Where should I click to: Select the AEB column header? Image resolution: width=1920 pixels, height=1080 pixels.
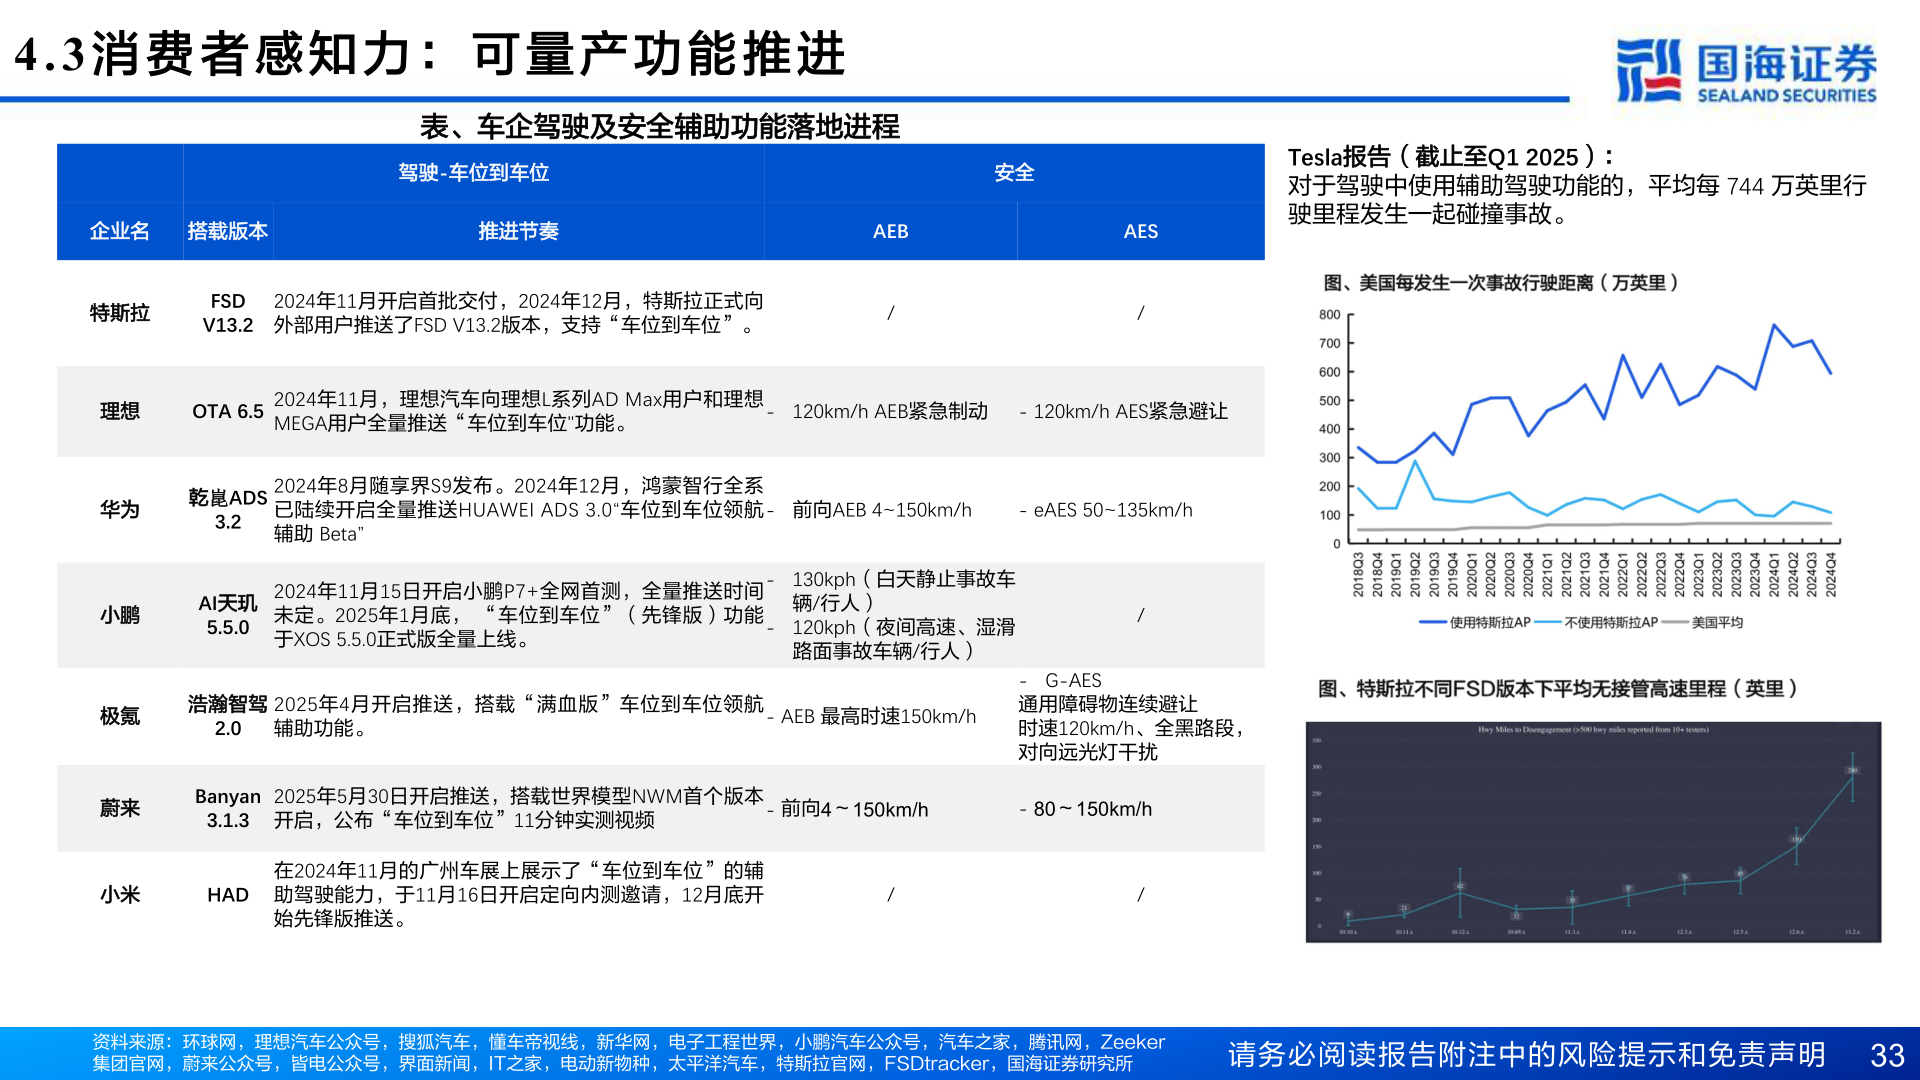(890, 231)
